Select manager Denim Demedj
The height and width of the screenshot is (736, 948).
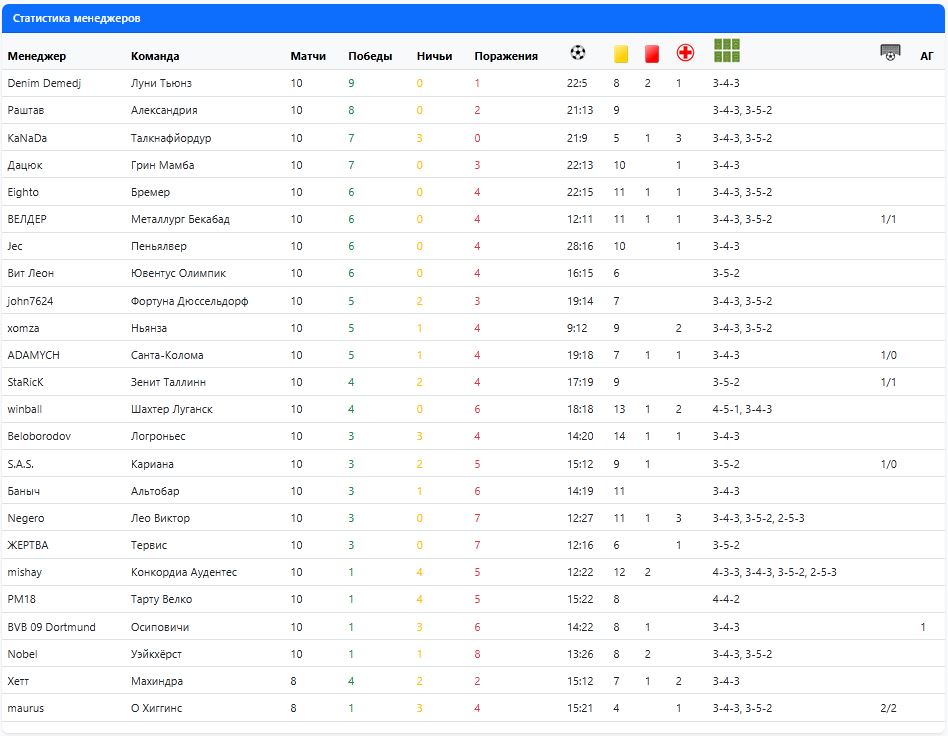[44, 83]
